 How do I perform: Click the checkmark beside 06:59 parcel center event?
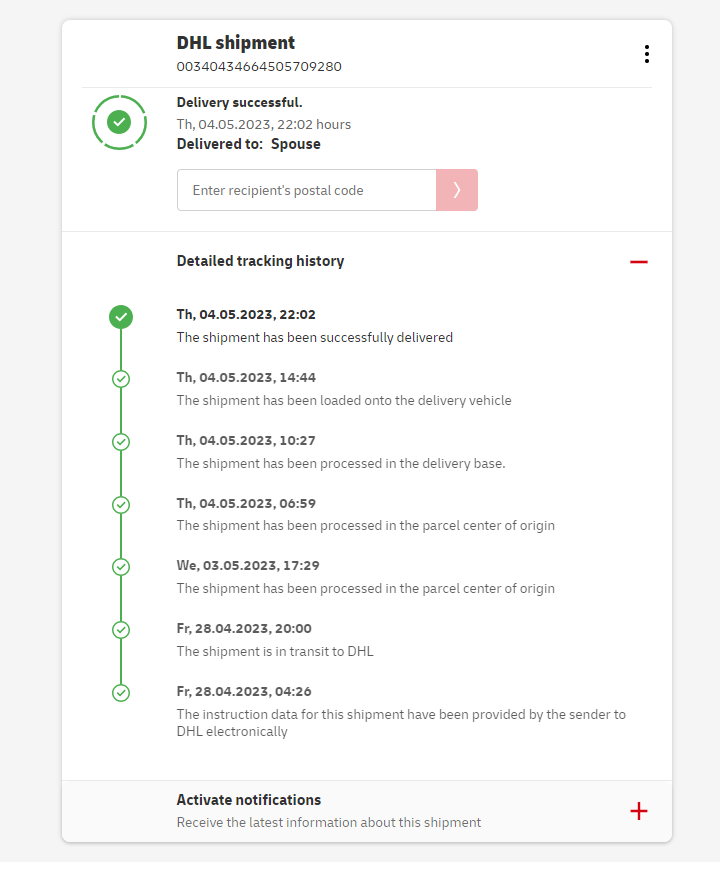[121, 505]
